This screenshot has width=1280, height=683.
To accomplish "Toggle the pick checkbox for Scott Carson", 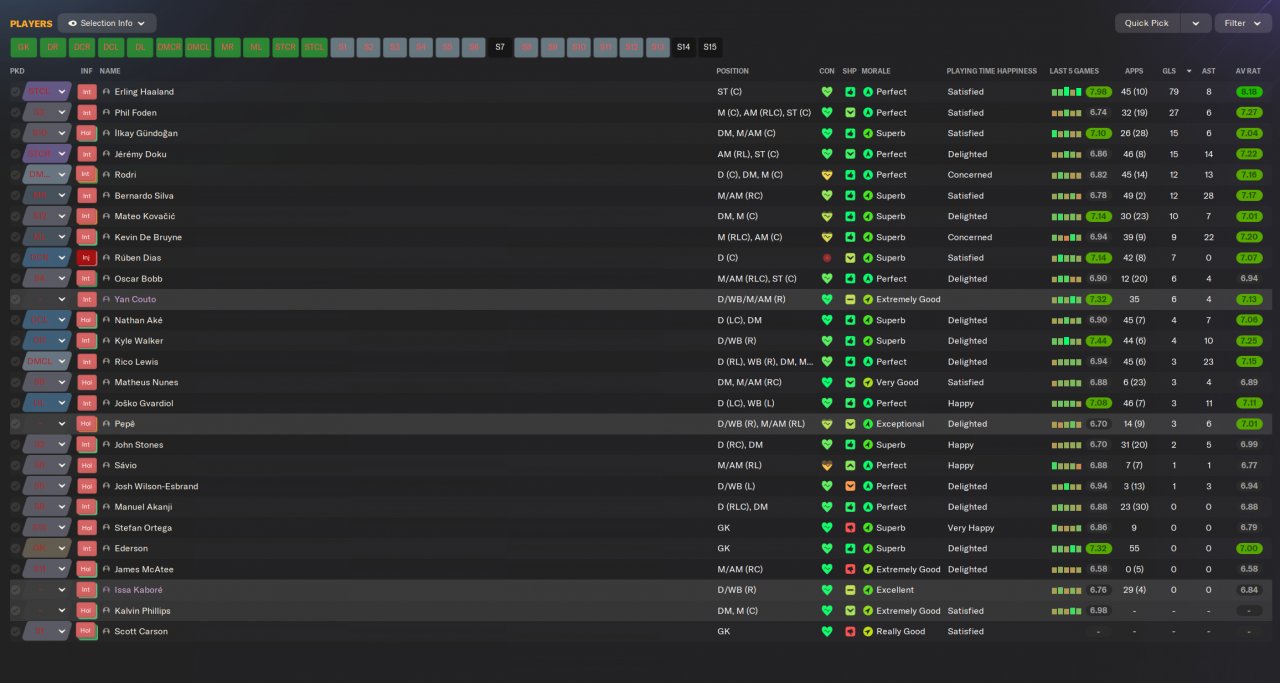I will [15, 632].
